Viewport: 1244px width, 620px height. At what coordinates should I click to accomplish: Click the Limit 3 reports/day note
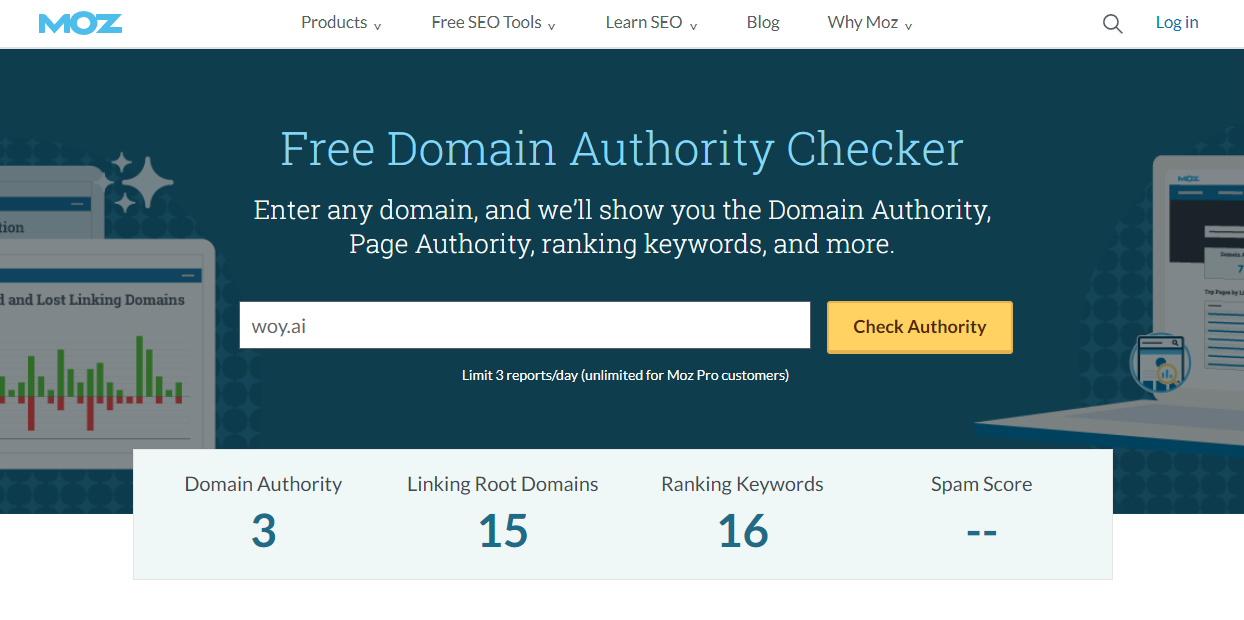pos(625,376)
